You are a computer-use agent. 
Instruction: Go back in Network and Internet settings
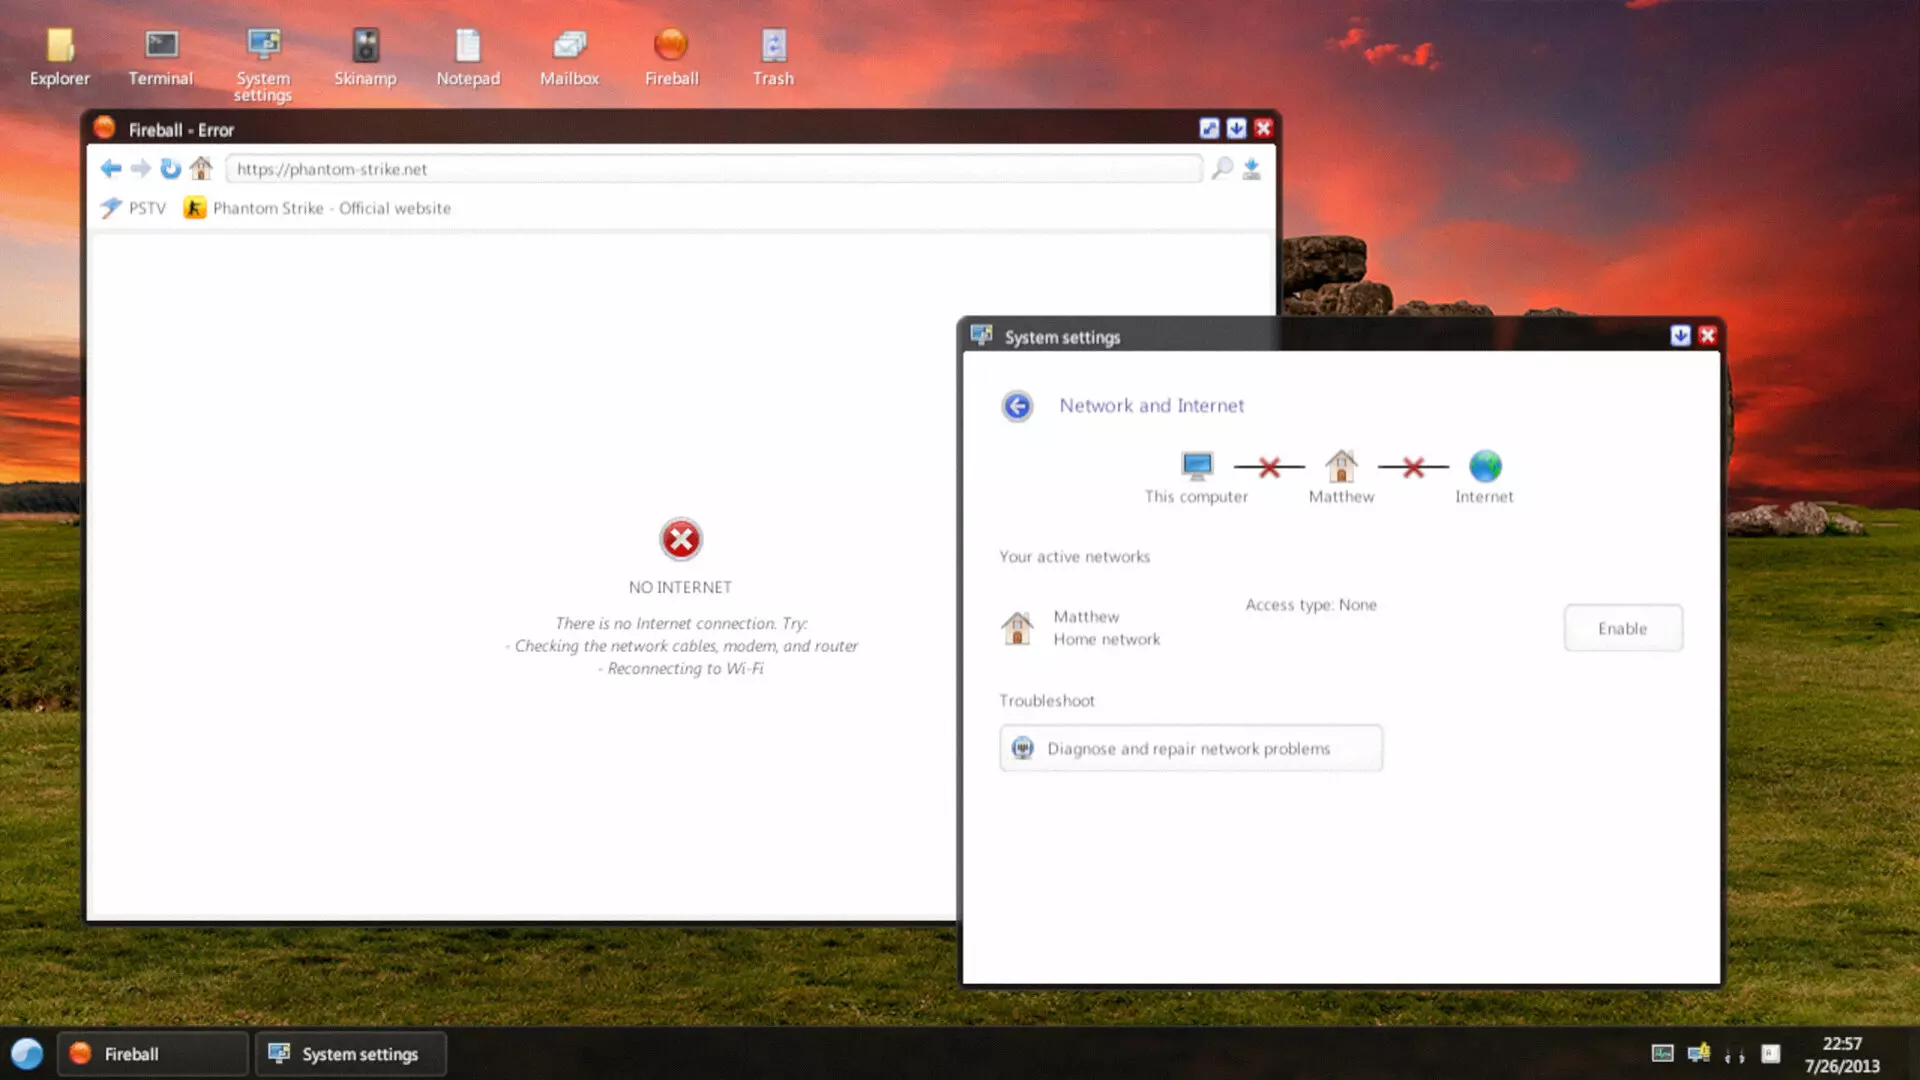(x=1017, y=406)
